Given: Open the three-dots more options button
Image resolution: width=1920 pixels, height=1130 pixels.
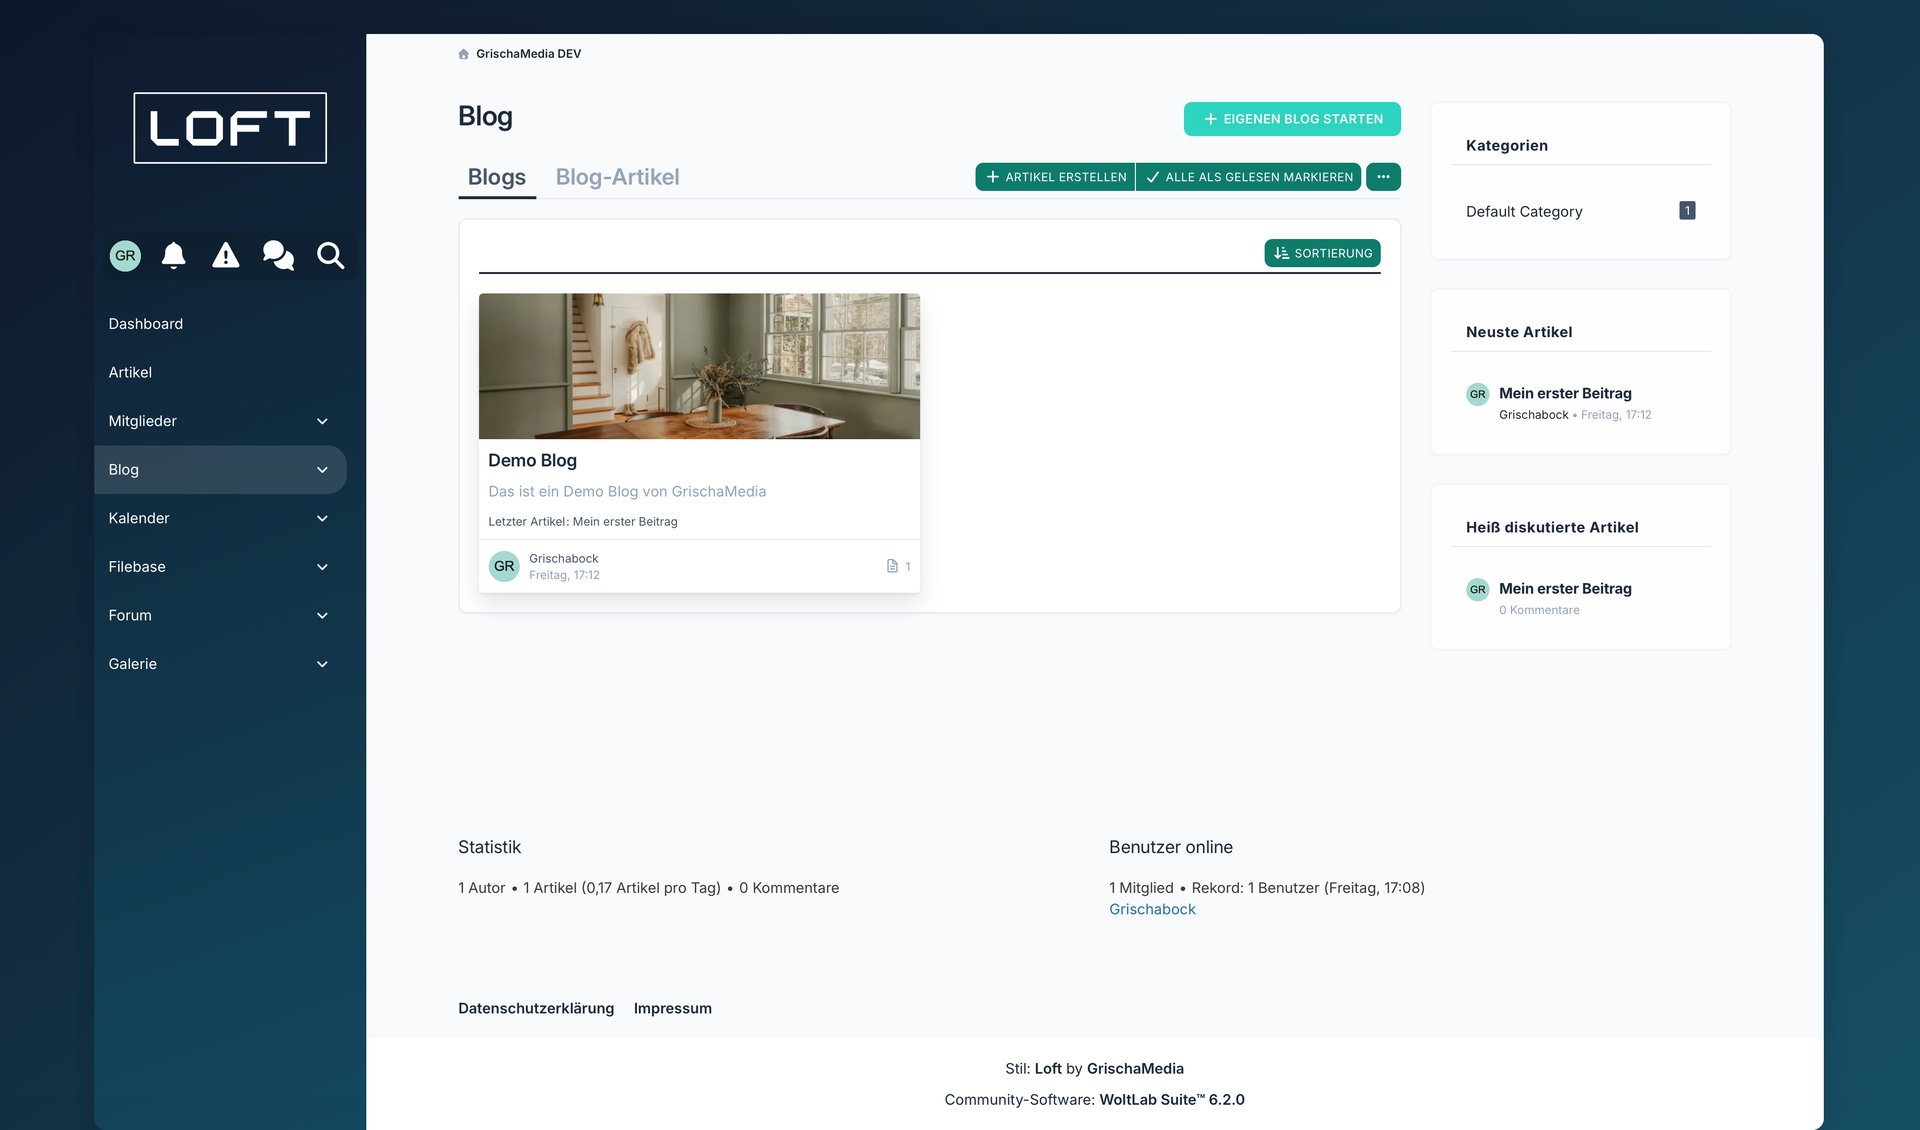Looking at the screenshot, I should tap(1383, 177).
